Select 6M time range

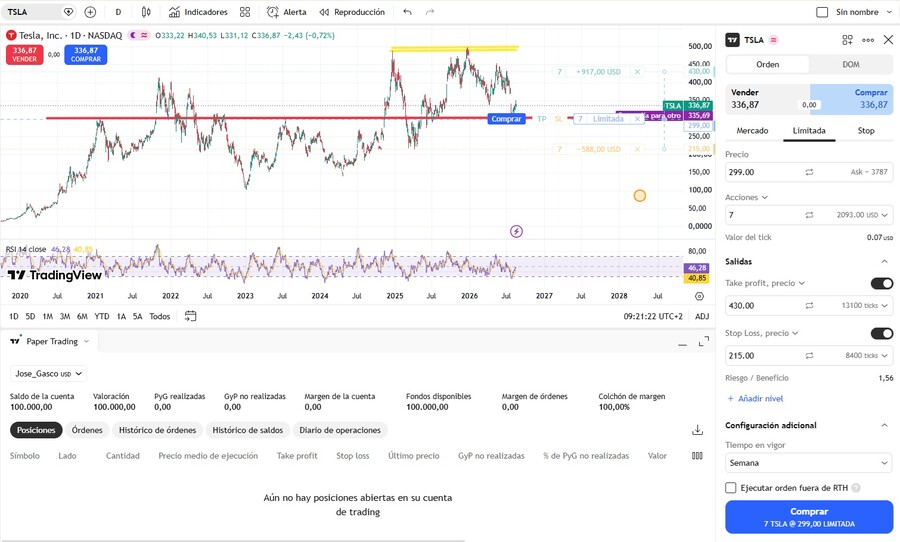click(82, 316)
